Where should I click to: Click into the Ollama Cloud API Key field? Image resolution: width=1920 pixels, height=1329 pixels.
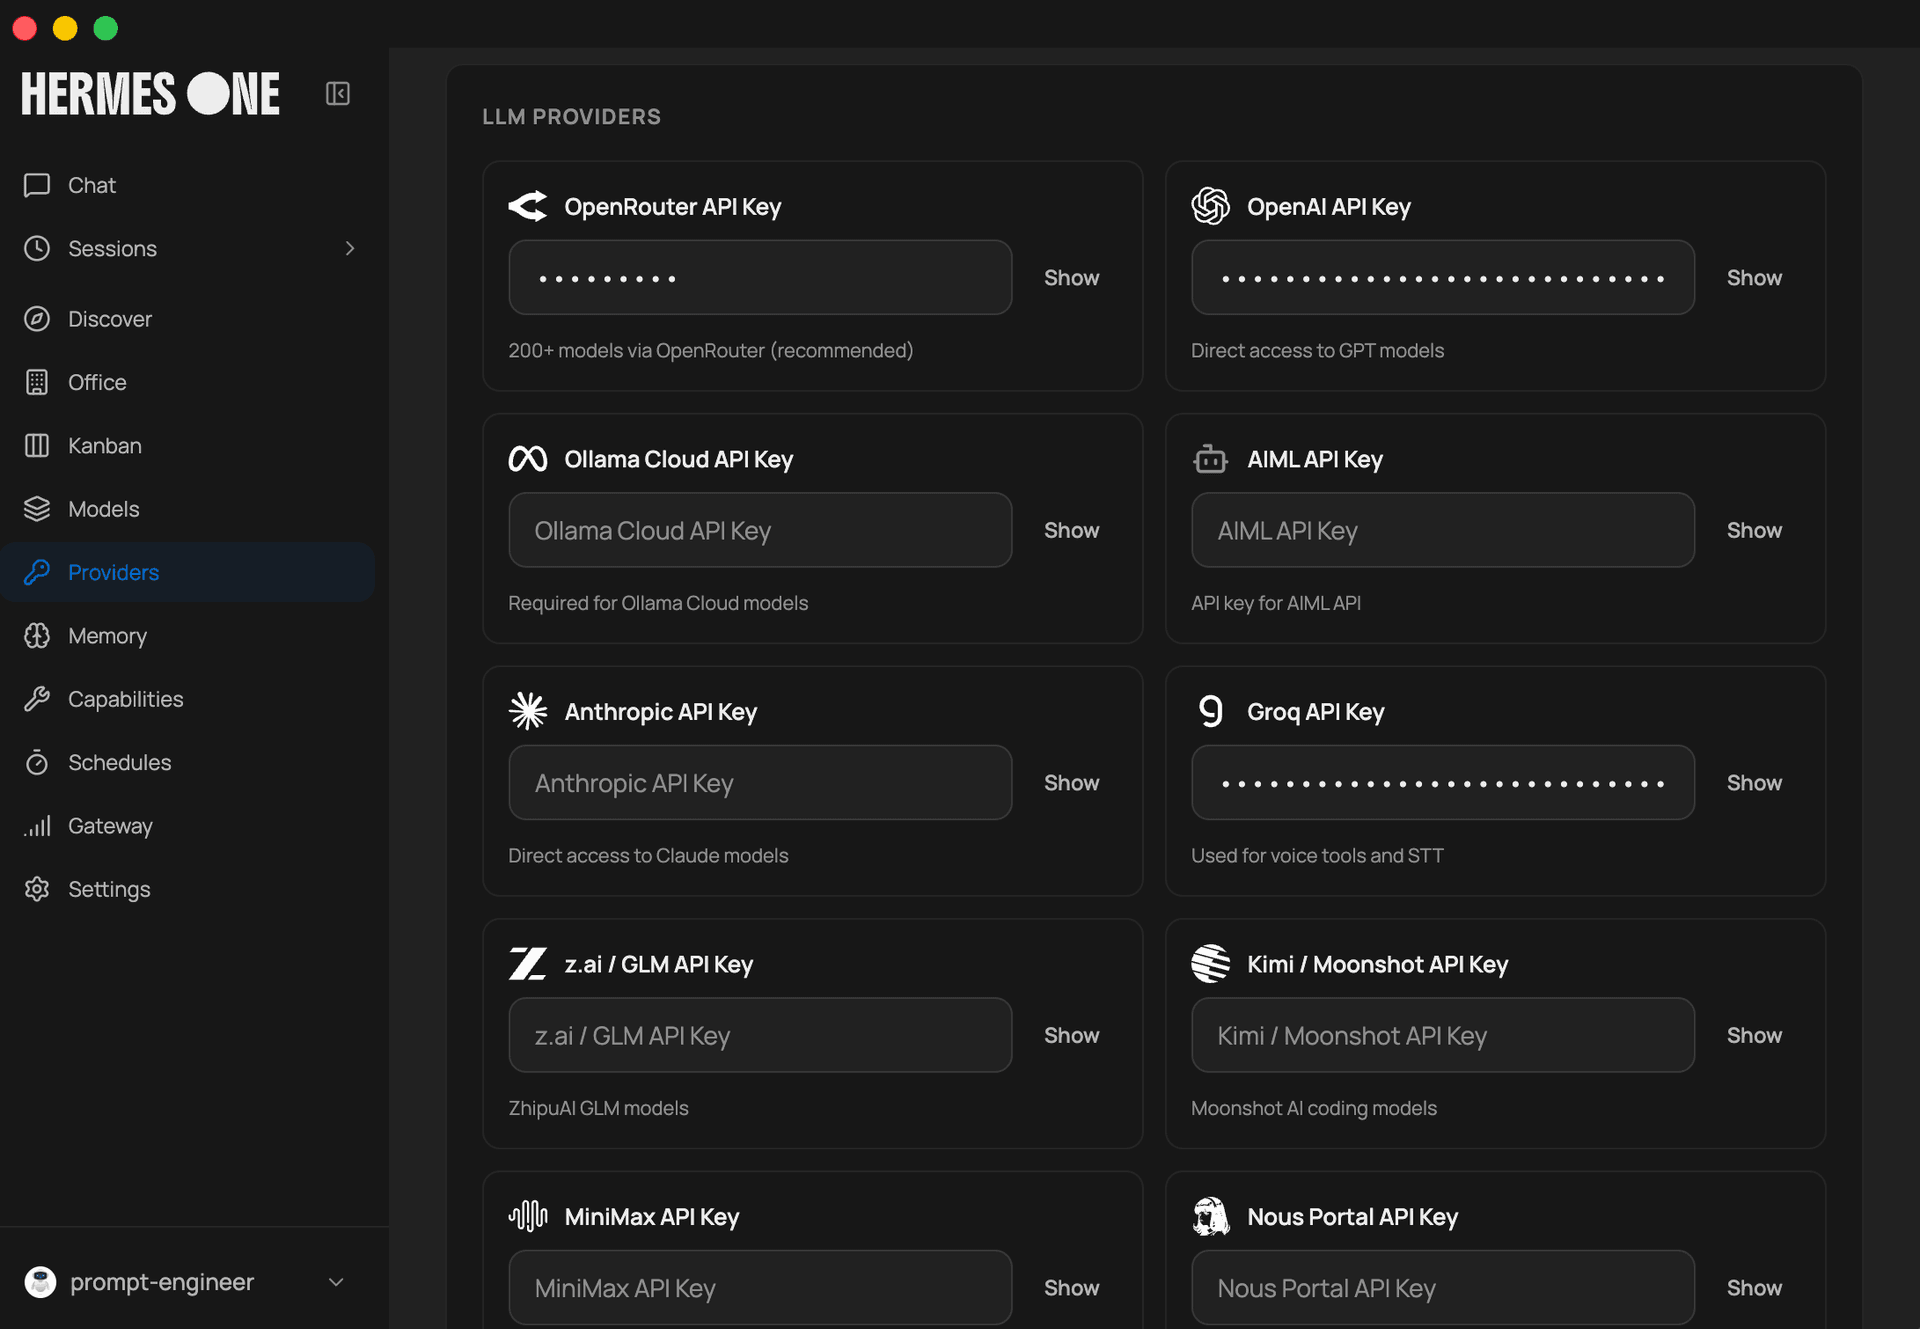coord(760,530)
